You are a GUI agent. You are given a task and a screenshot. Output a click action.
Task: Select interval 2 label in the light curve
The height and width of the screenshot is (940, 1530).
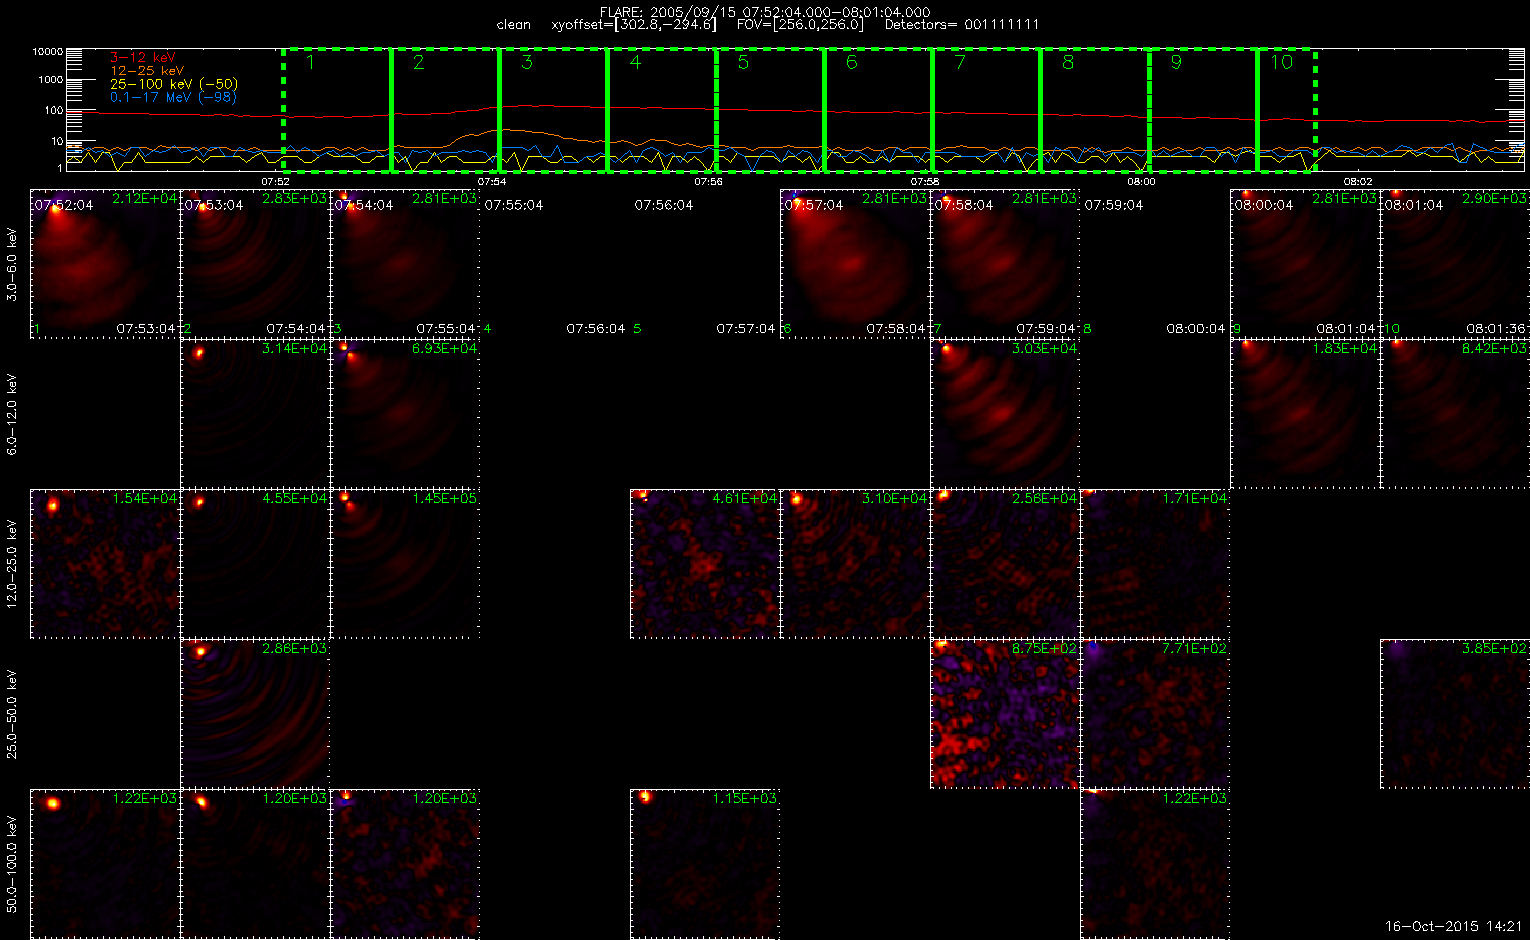coord(419,62)
